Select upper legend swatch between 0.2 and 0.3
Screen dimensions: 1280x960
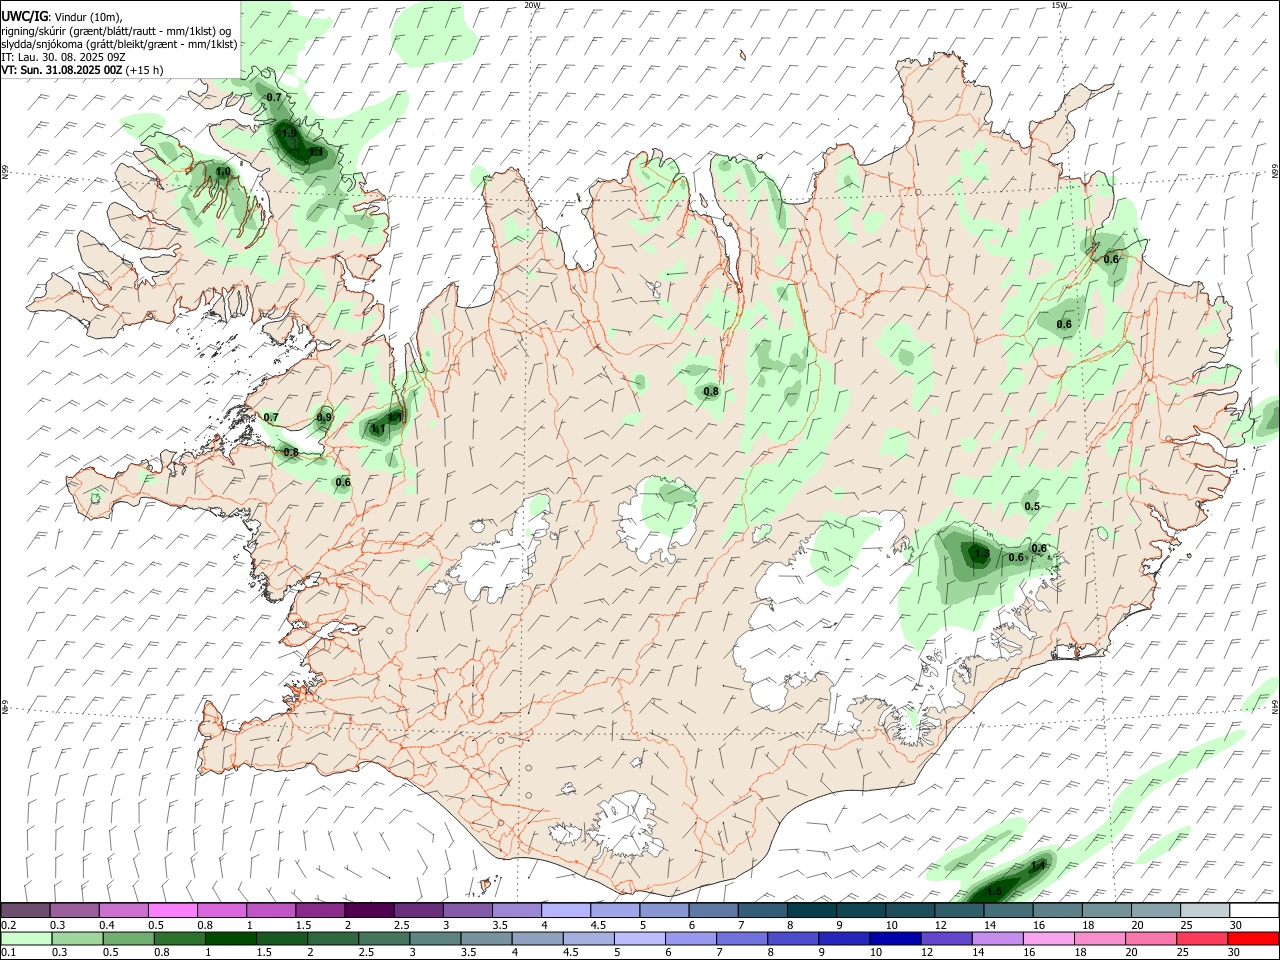[26, 911]
